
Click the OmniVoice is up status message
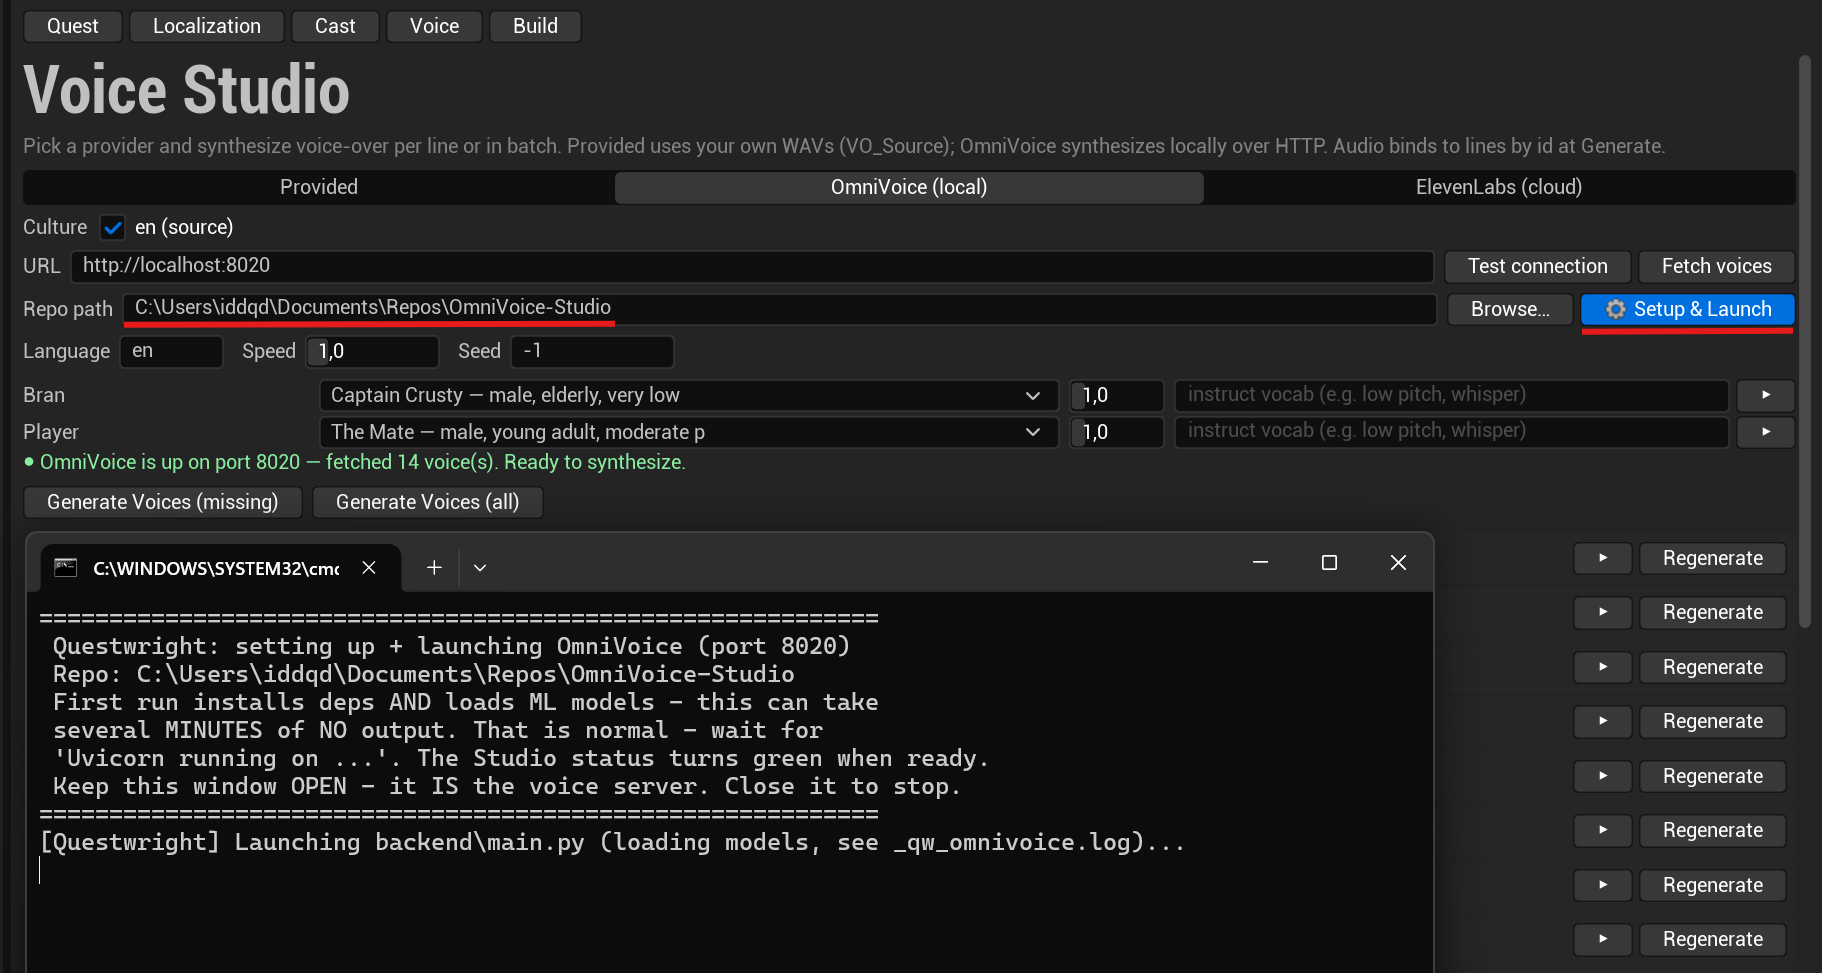click(x=354, y=462)
